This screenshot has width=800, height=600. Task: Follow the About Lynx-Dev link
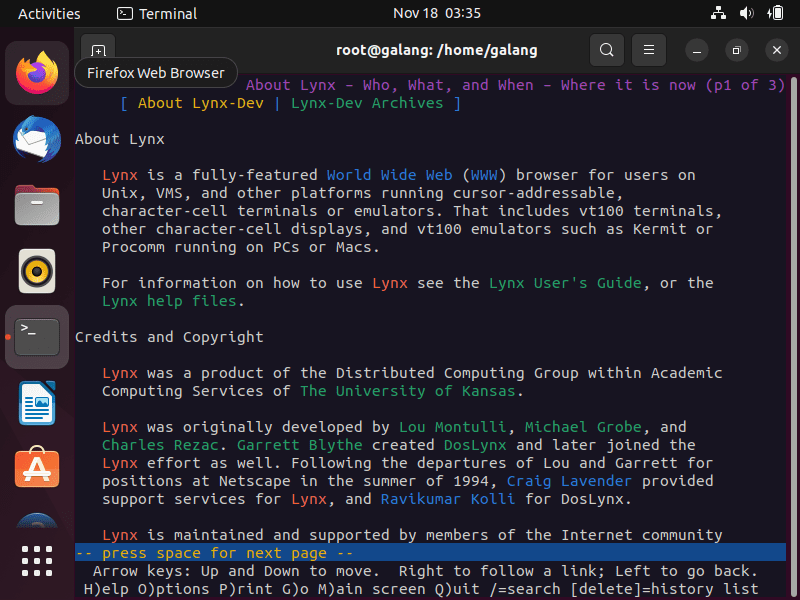coord(201,103)
